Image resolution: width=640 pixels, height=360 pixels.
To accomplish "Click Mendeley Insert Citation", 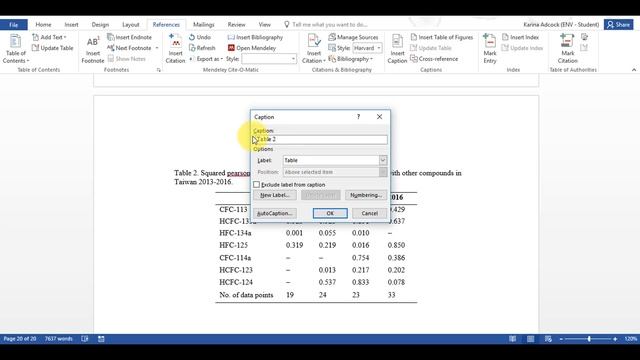I will point(175,49).
